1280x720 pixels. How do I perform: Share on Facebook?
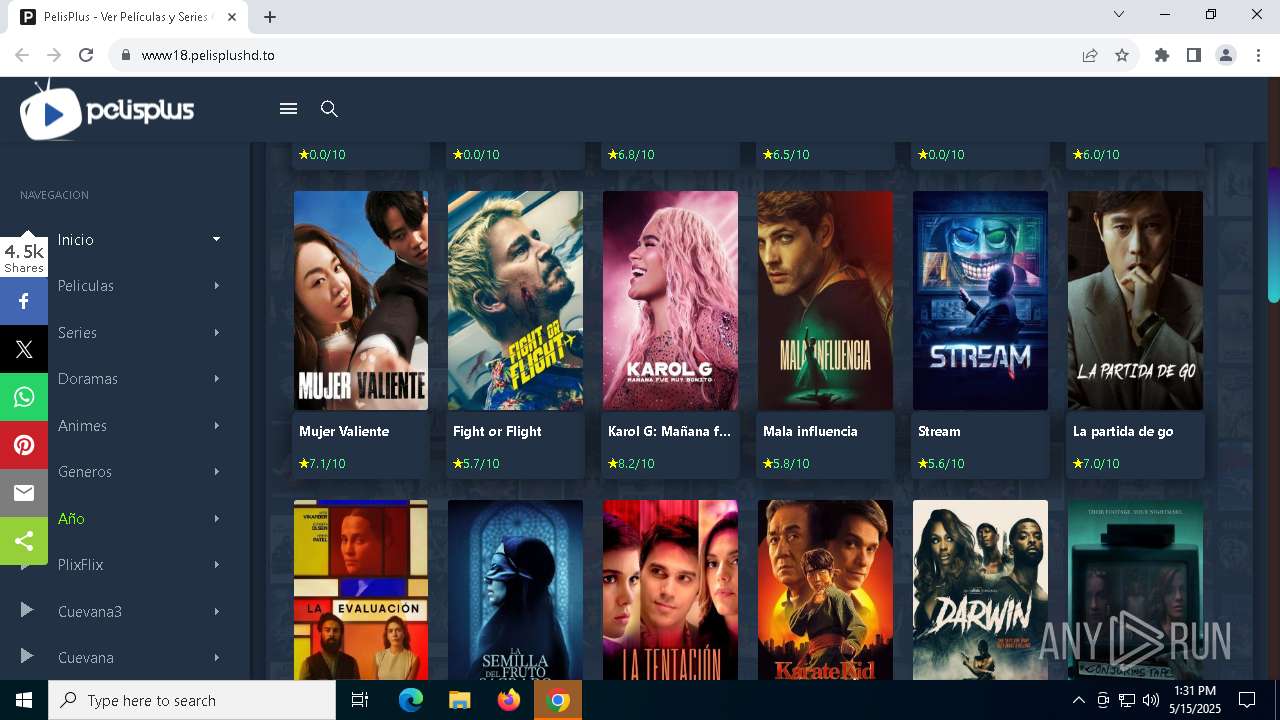point(24,301)
